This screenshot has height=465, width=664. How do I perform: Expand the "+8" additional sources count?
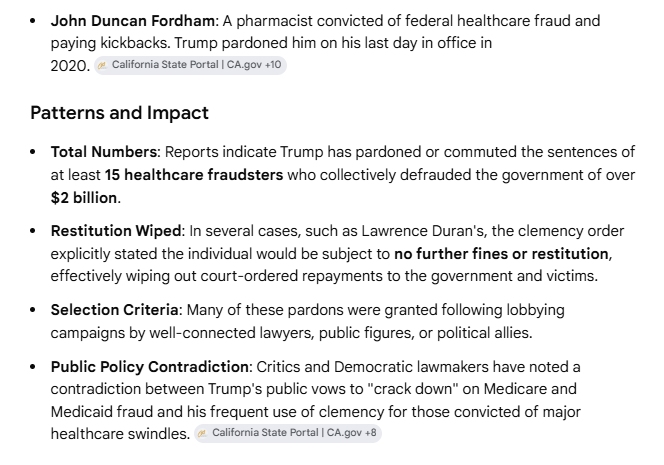pos(370,434)
